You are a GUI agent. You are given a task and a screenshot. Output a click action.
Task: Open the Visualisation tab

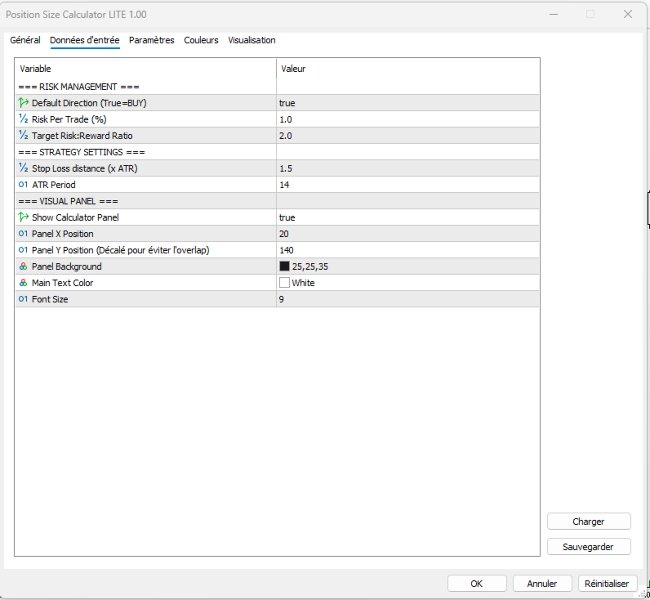click(252, 40)
